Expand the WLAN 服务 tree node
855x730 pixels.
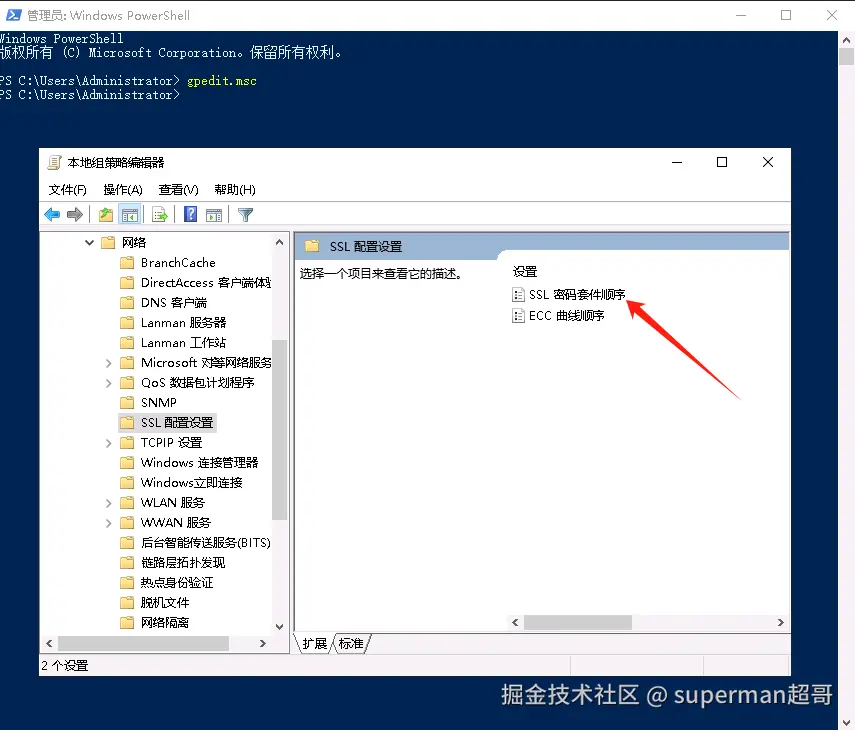pos(108,502)
